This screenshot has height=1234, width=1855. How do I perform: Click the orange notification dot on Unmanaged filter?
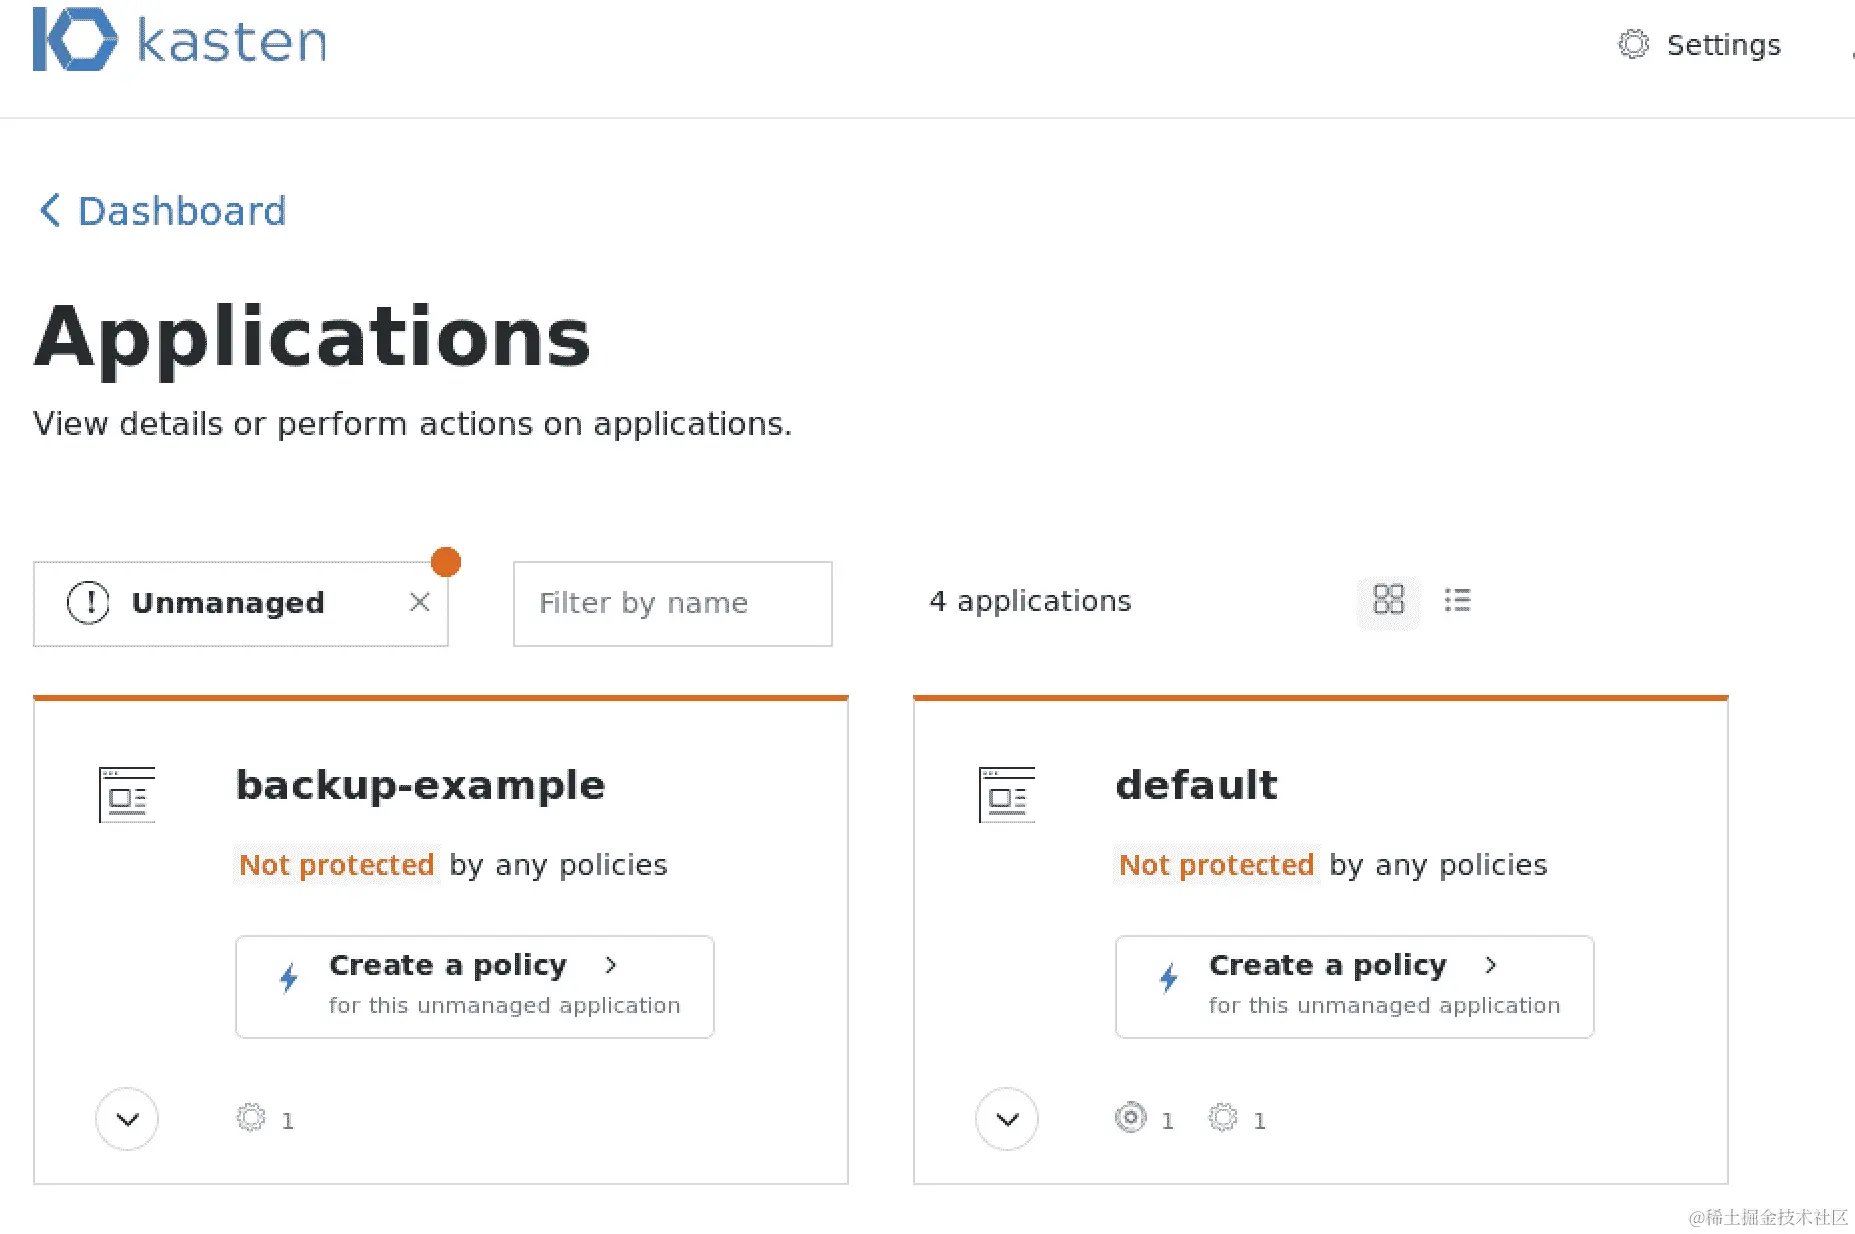click(x=446, y=562)
